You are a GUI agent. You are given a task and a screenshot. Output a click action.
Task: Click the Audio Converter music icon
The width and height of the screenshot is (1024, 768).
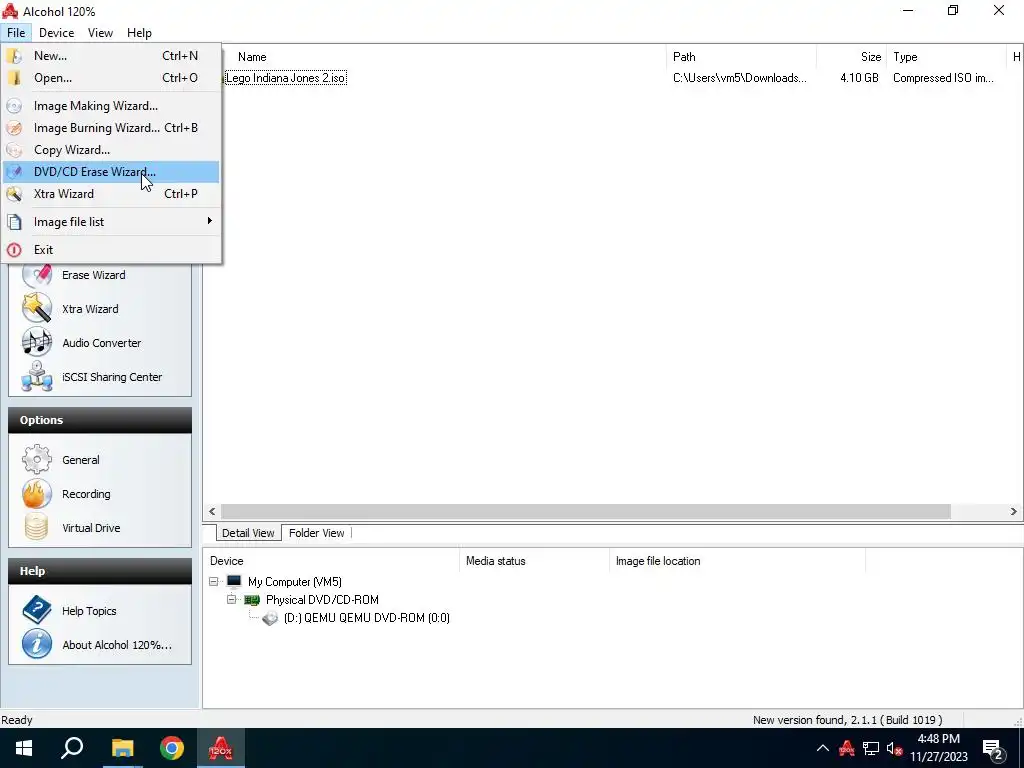point(37,342)
